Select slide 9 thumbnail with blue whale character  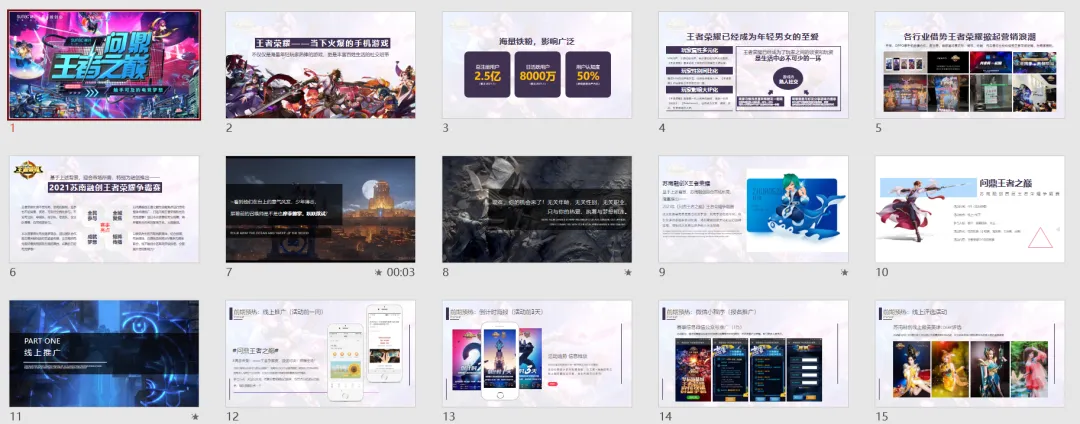coord(753,209)
